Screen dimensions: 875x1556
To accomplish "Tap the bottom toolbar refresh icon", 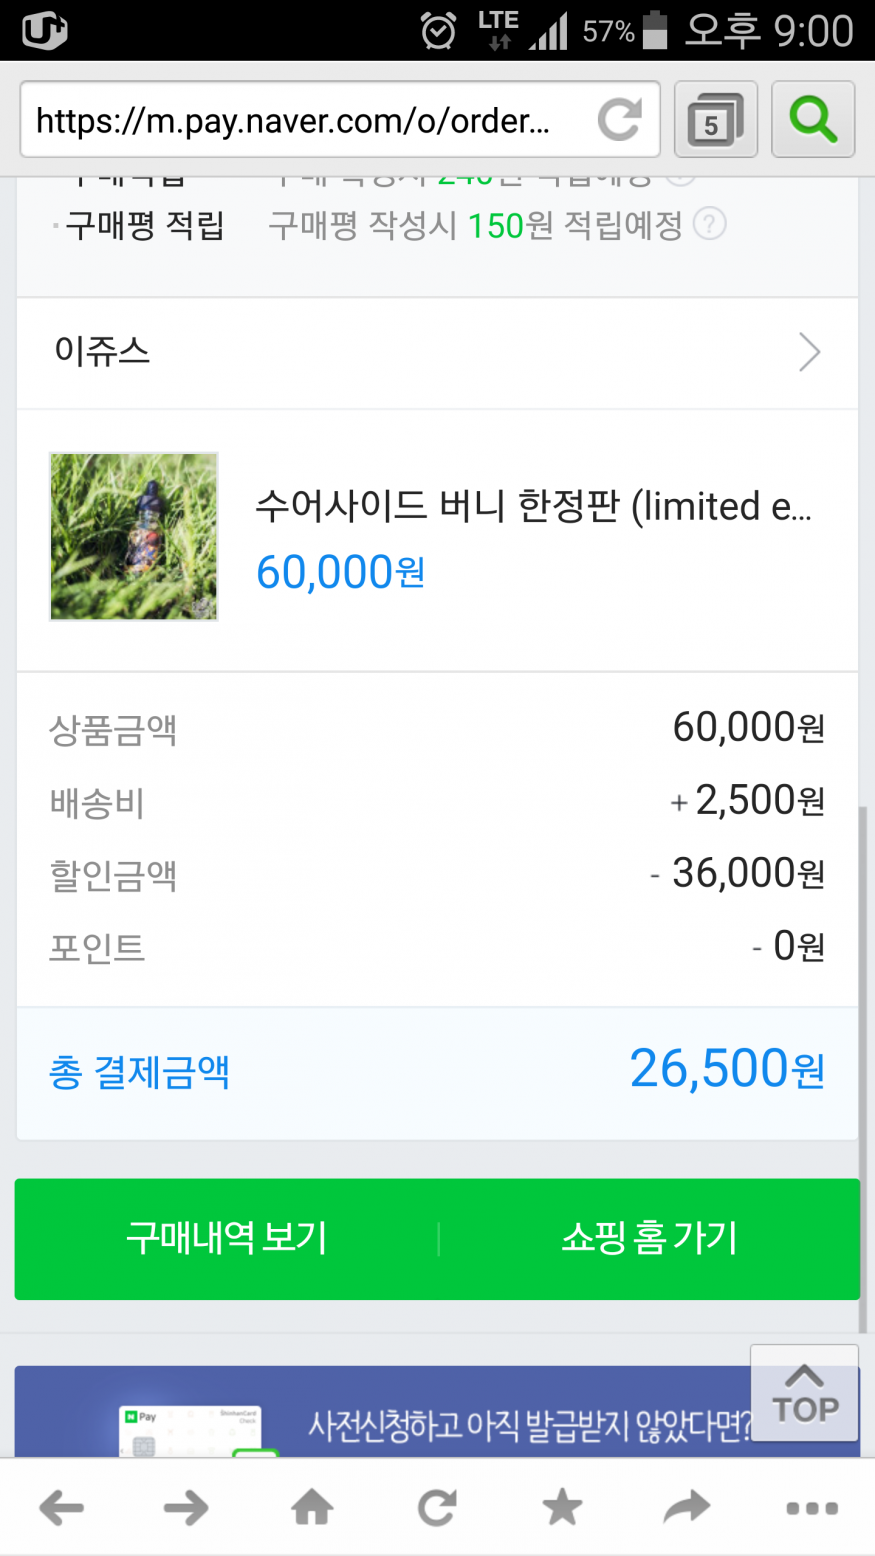I will coord(437,1507).
